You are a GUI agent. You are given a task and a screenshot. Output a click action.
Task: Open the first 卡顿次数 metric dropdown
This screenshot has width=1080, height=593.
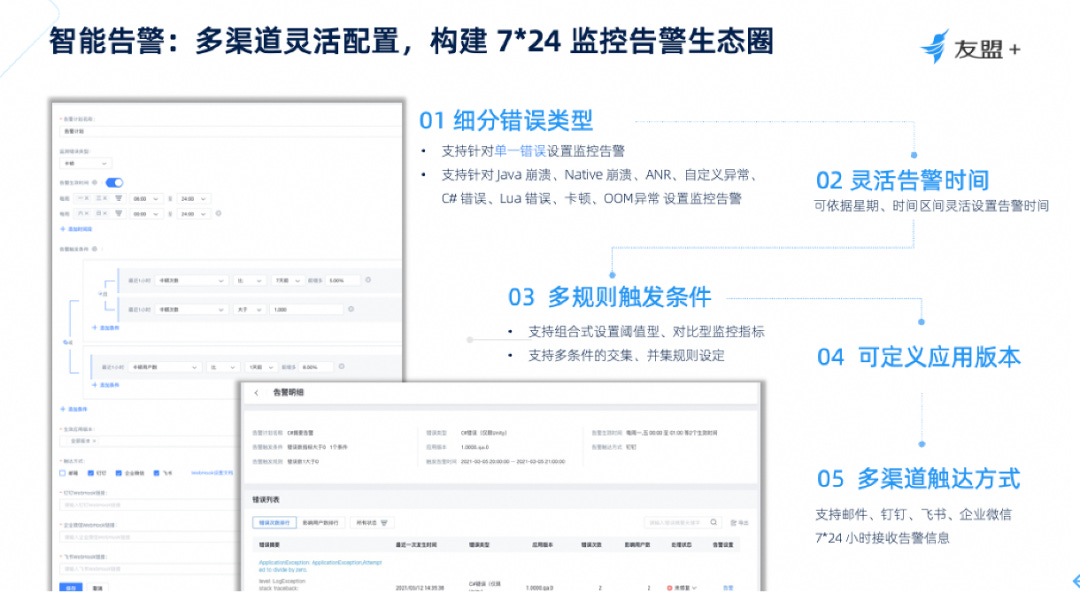pyautogui.click(x=191, y=280)
